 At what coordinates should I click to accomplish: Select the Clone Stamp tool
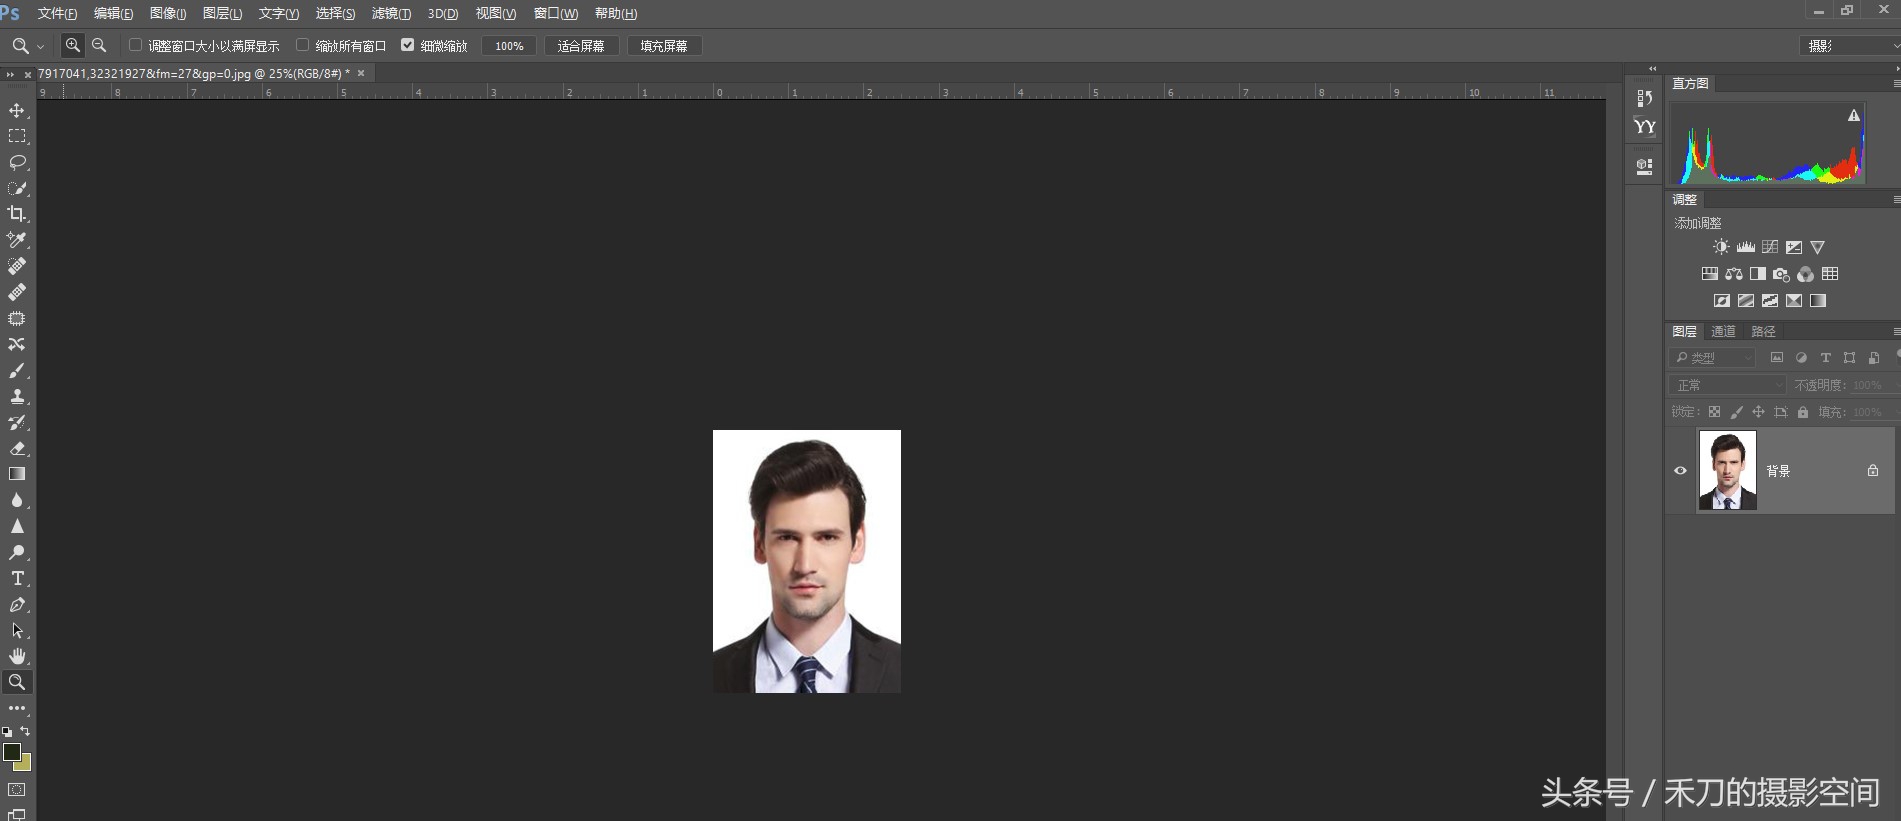(x=17, y=396)
